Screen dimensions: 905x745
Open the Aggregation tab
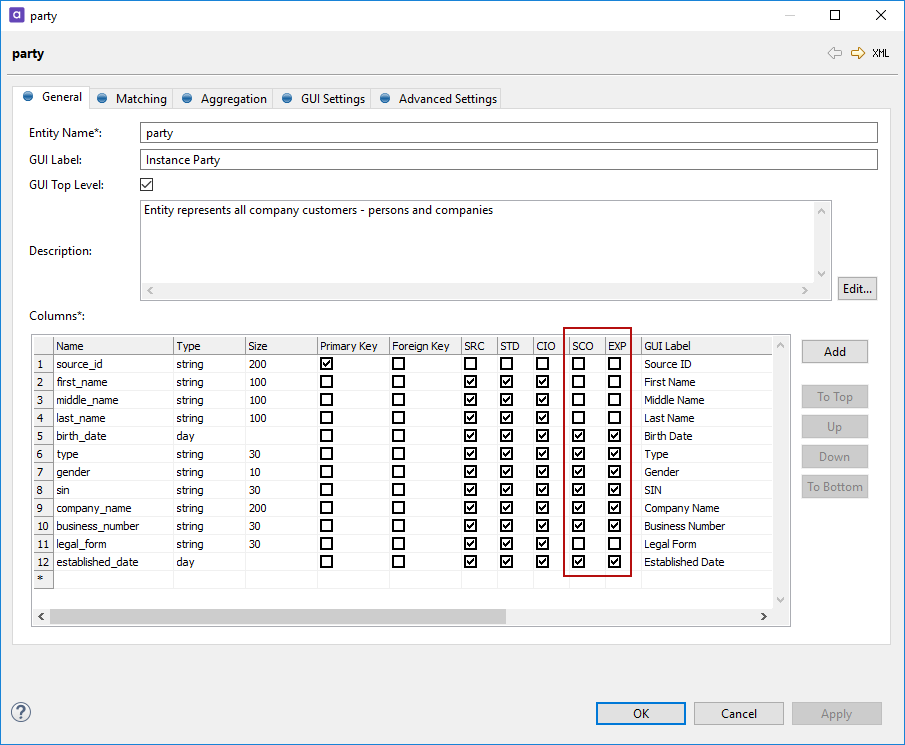tap(231, 98)
